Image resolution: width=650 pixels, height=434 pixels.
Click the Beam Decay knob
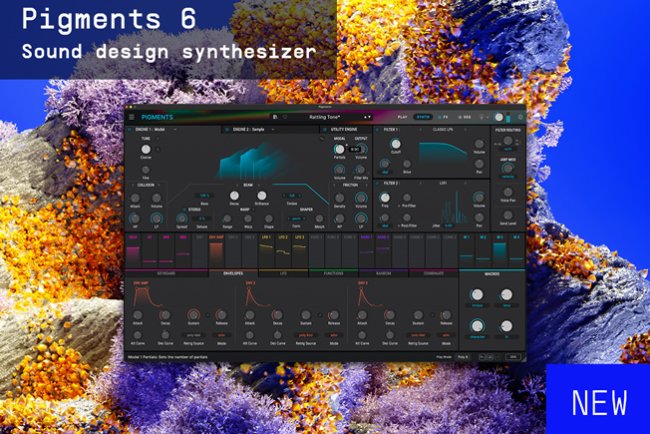[x=234, y=195]
